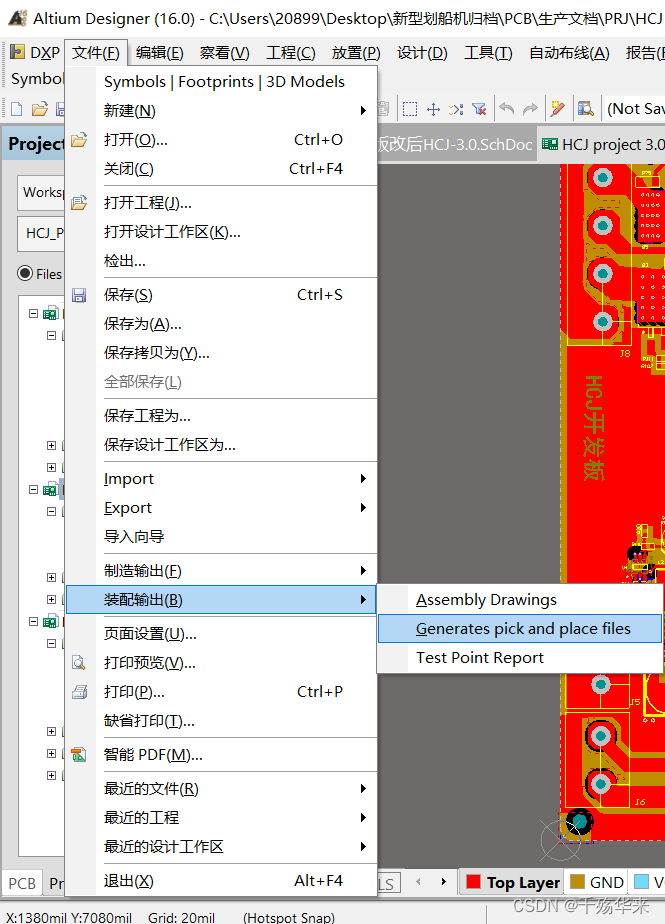Image resolution: width=665 pixels, height=924 pixels.
Task: Click the print preview magnifier icon
Action: click(79, 663)
